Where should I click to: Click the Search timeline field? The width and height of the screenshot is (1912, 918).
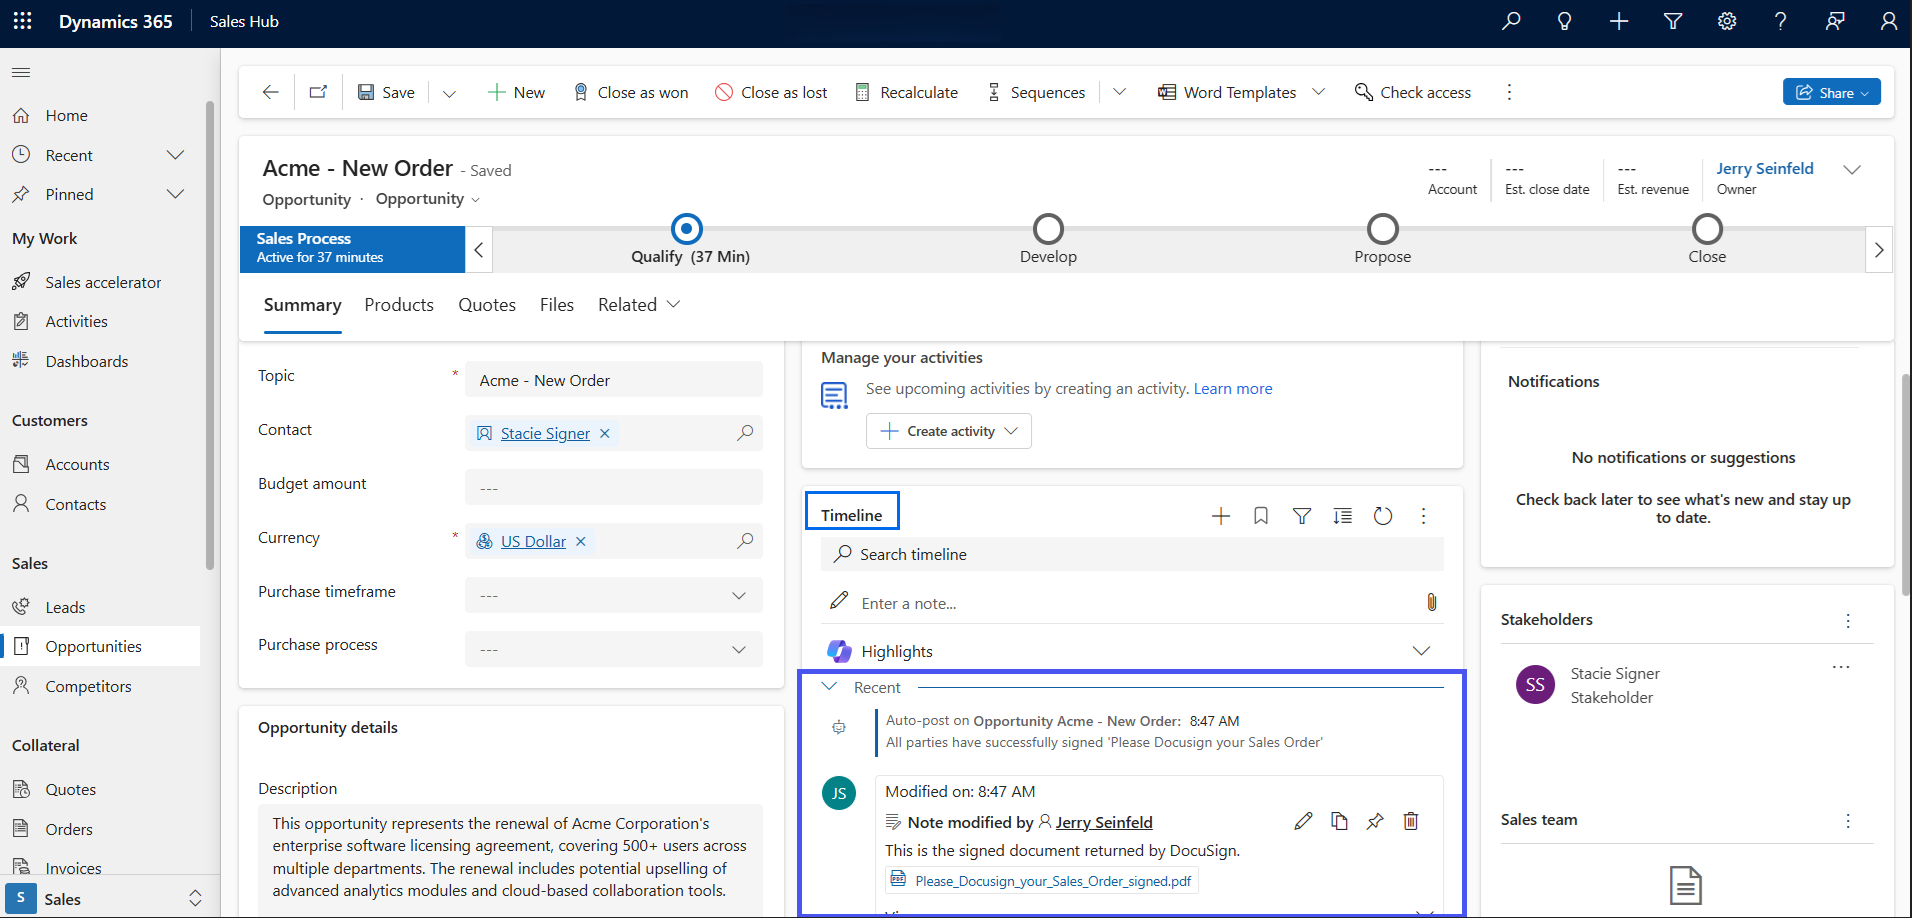pyautogui.click(x=1130, y=554)
